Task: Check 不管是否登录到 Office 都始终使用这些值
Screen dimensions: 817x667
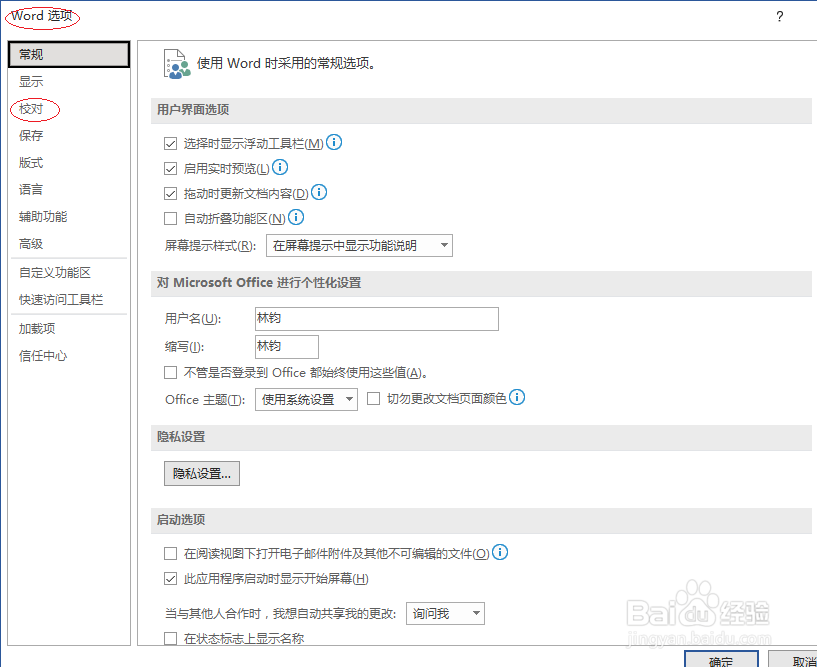Action: [x=170, y=372]
